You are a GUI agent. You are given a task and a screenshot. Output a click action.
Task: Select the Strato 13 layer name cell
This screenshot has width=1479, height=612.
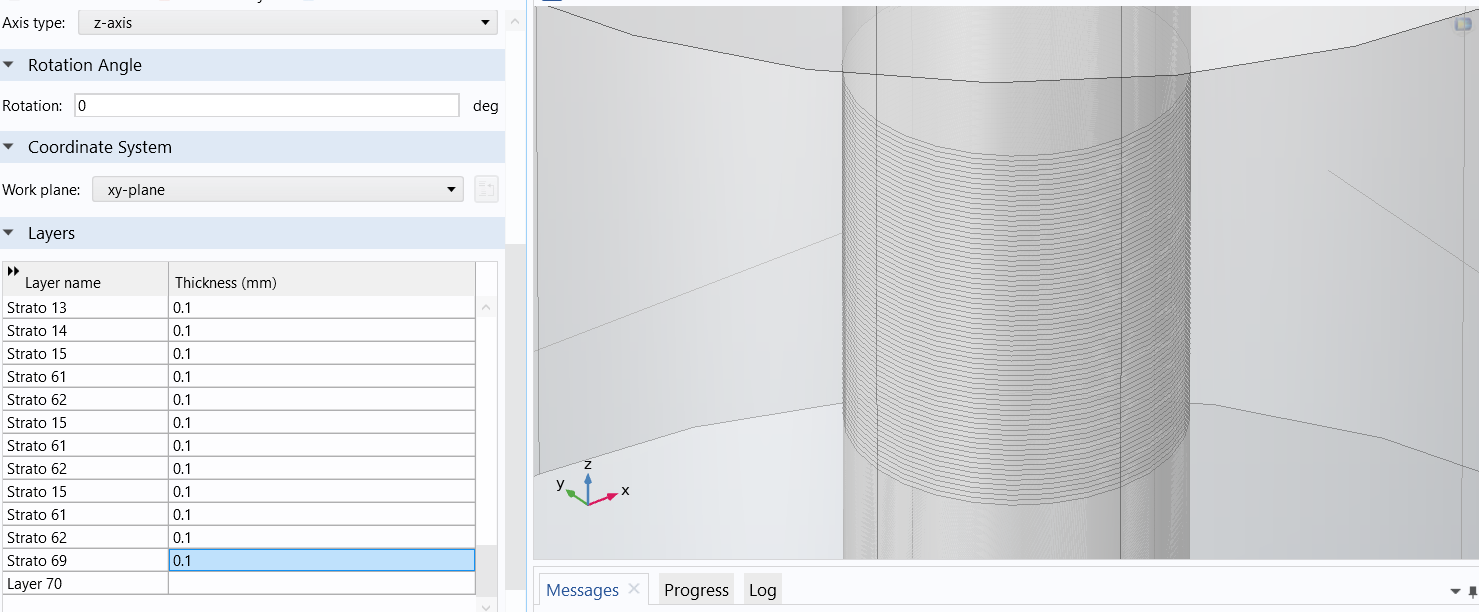[85, 307]
